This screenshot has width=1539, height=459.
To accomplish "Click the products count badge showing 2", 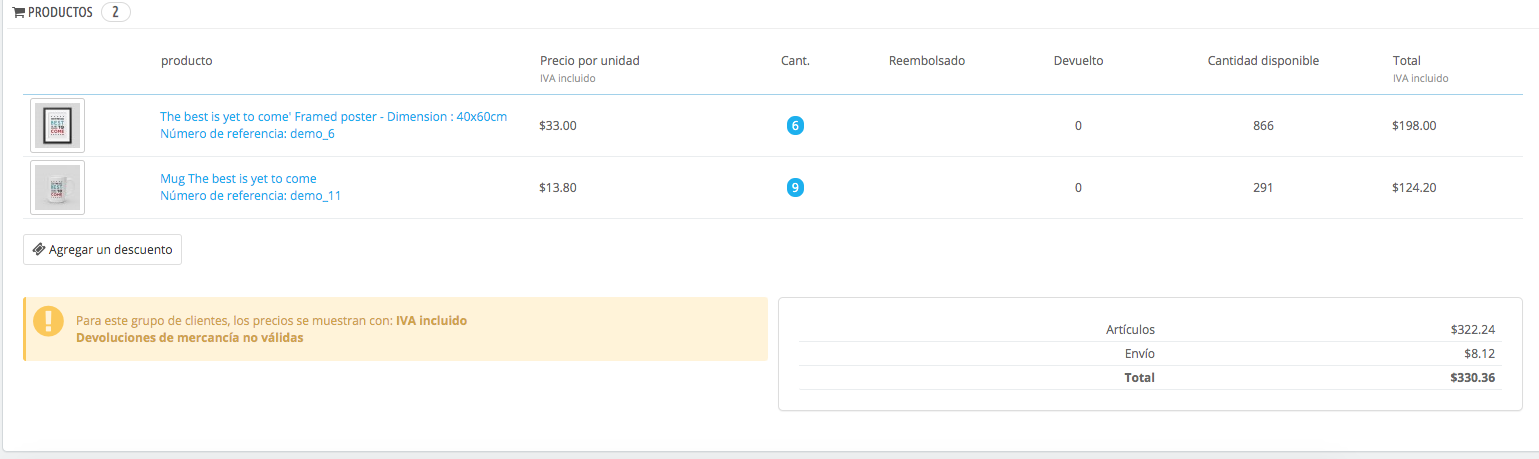I will [x=115, y=13].
